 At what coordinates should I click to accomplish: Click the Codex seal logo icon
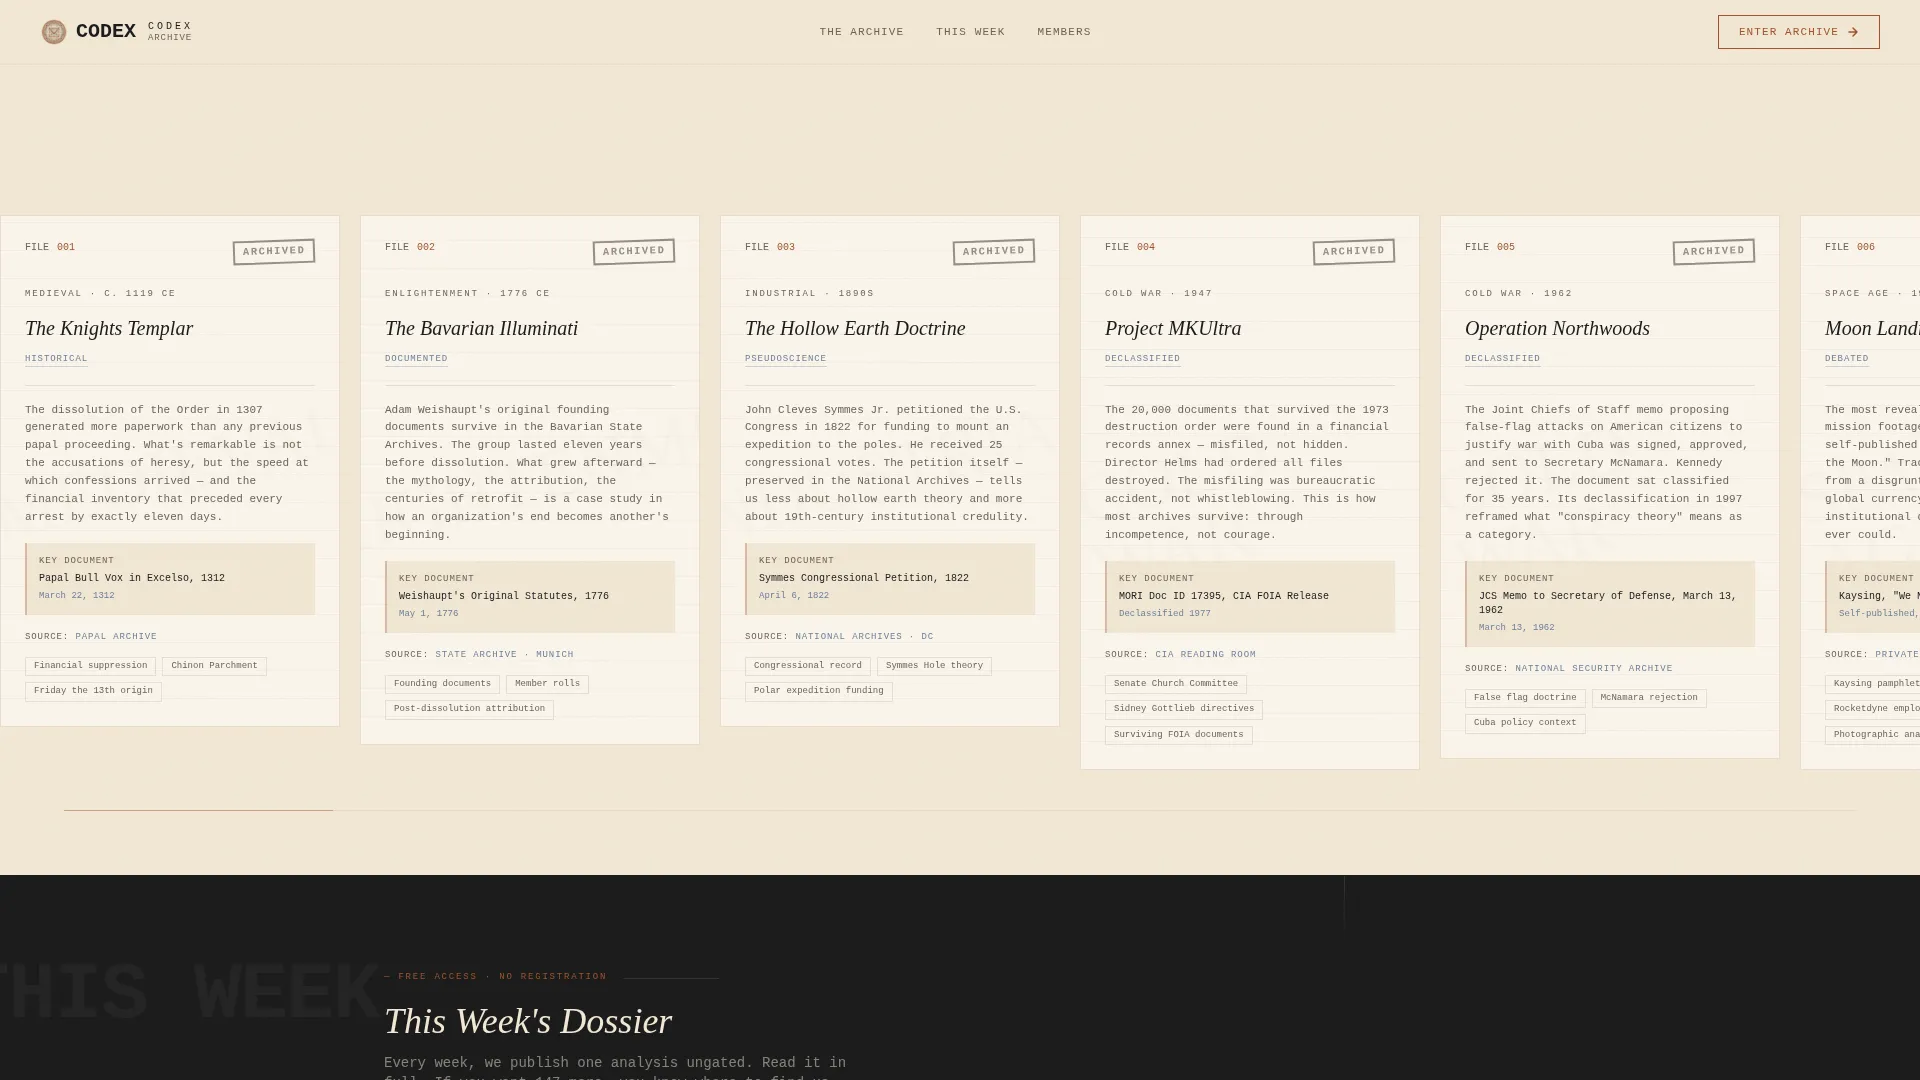[x=54, y=32]
